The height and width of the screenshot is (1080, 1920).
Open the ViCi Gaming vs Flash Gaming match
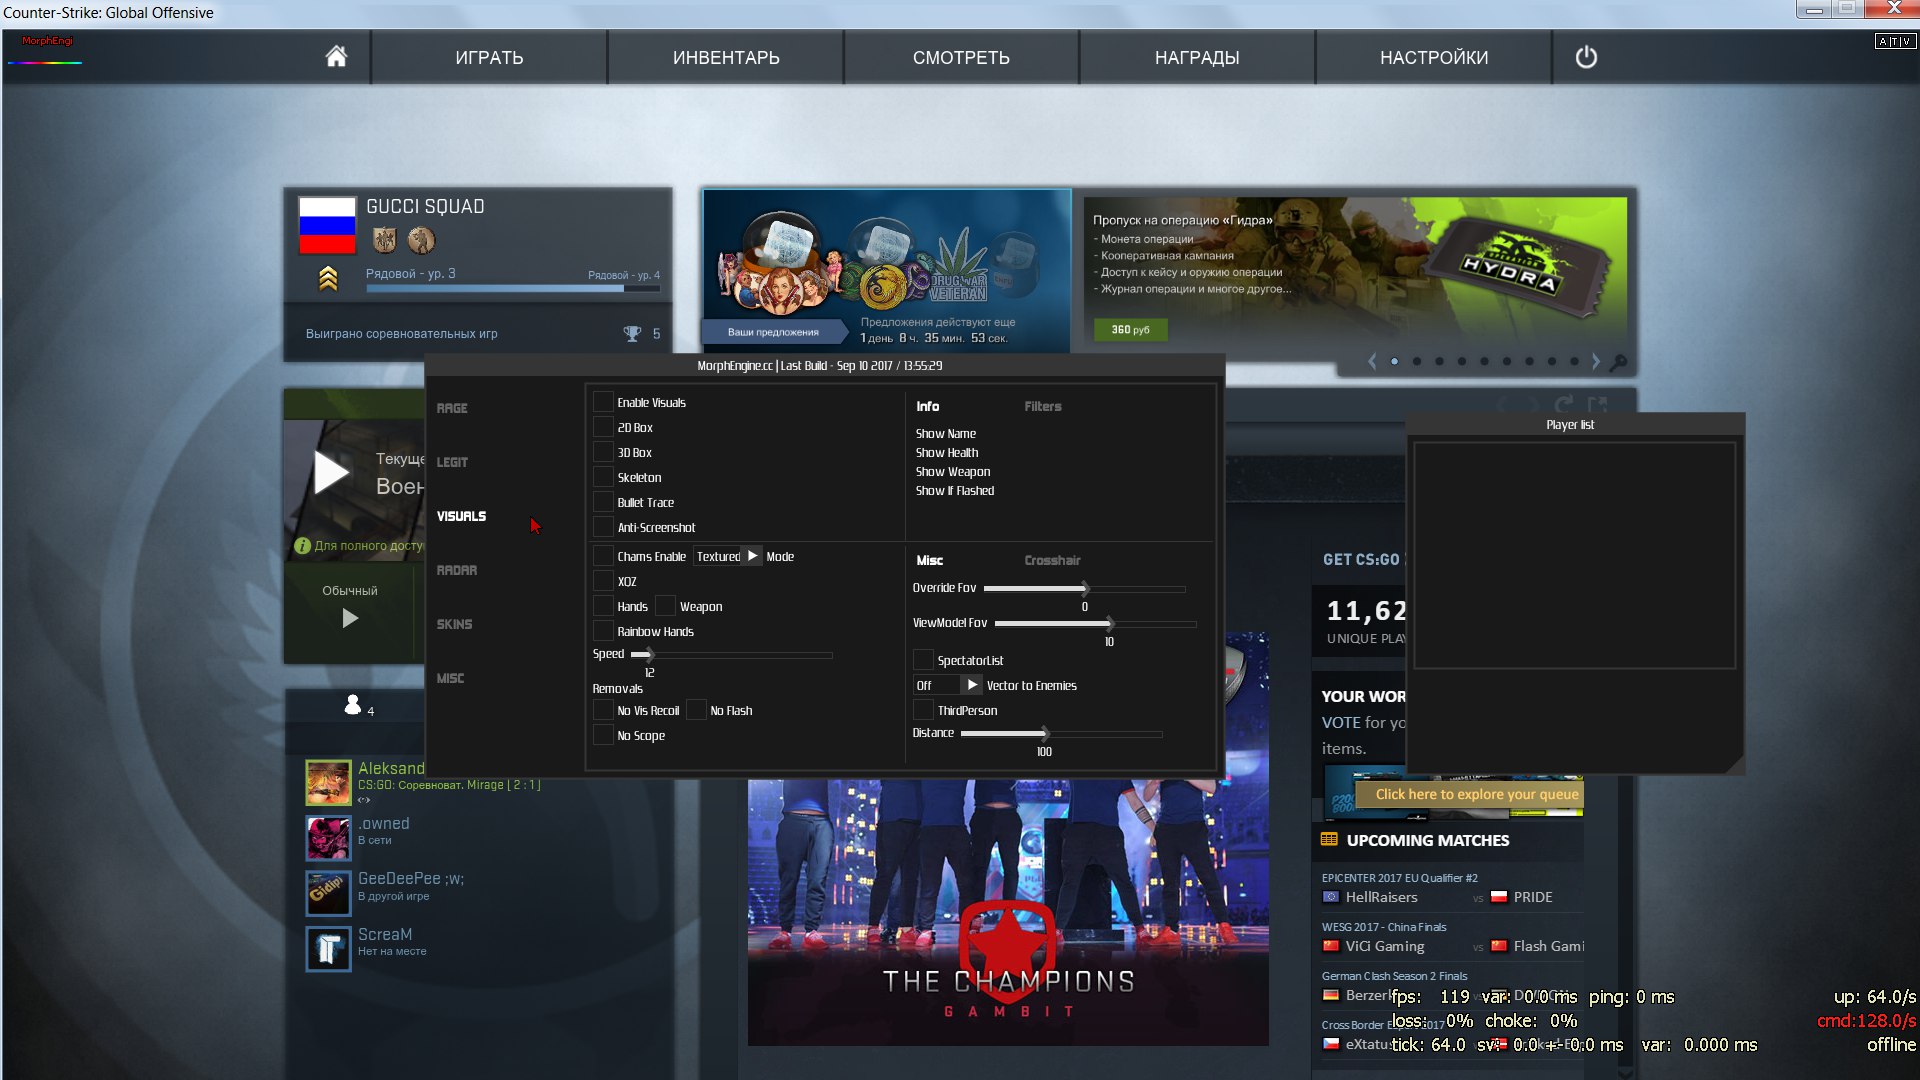pos(1452,946)
